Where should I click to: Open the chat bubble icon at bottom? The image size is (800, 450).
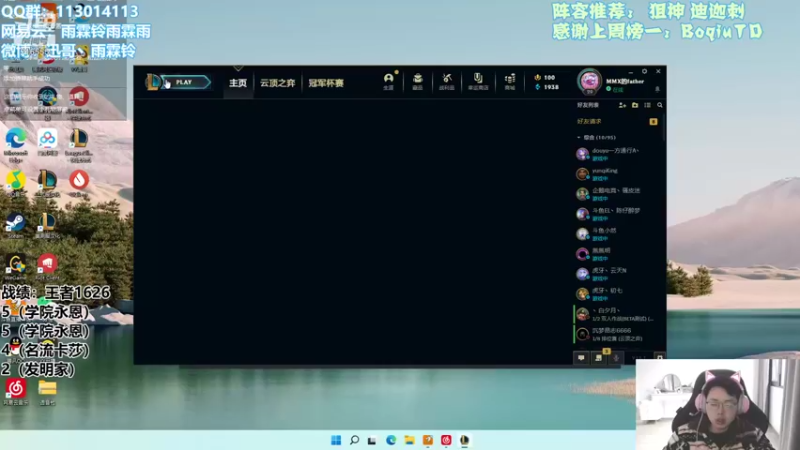coord(581,358)
